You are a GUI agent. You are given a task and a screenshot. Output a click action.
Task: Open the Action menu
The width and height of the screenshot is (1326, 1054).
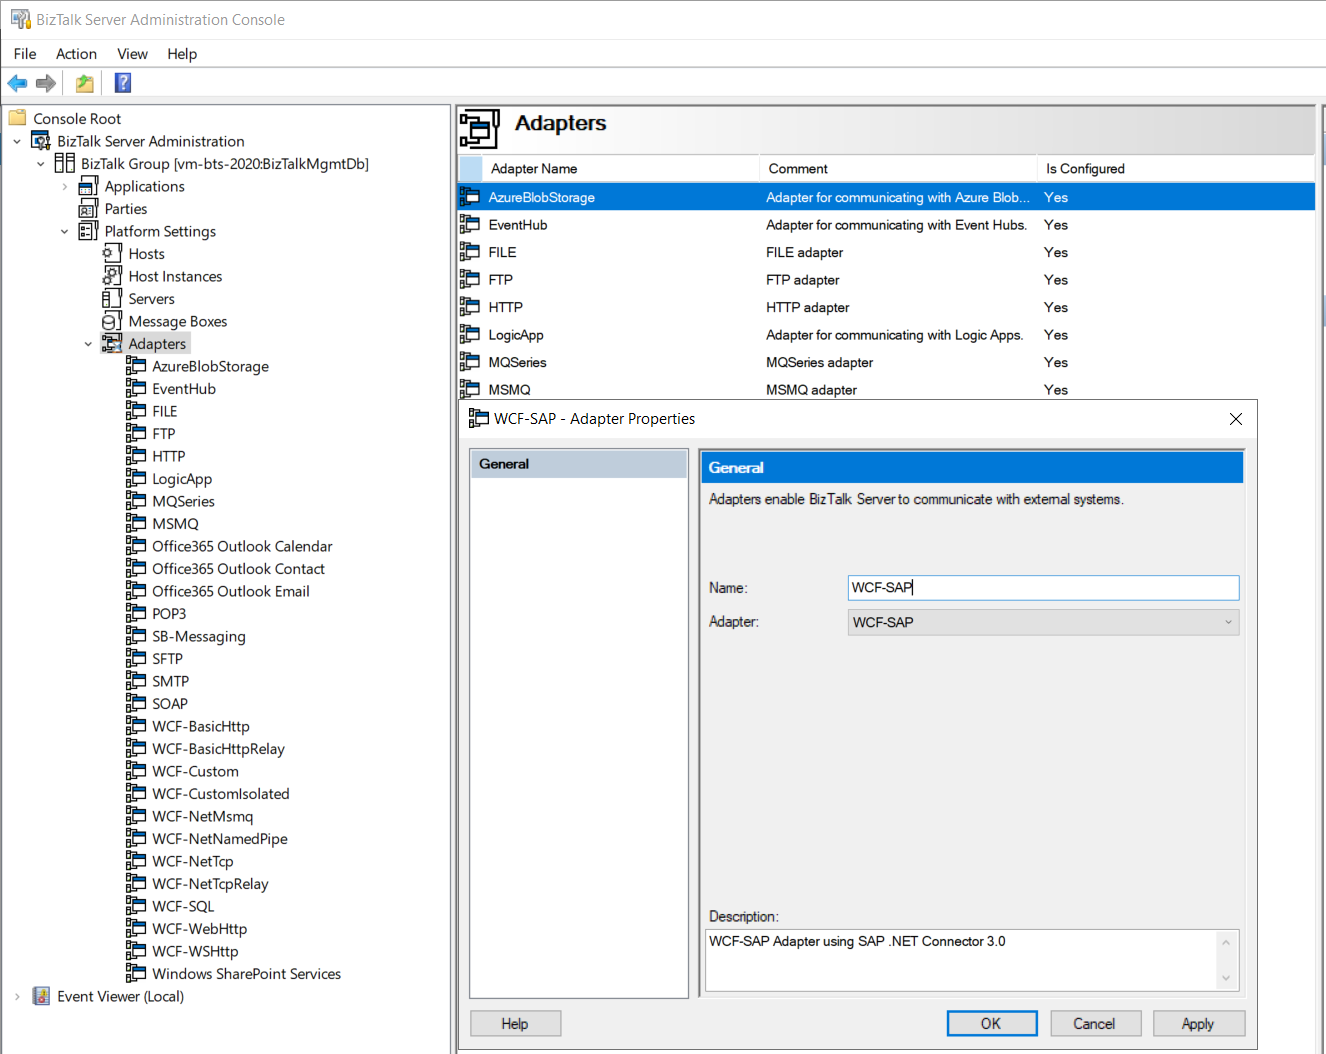76,54
